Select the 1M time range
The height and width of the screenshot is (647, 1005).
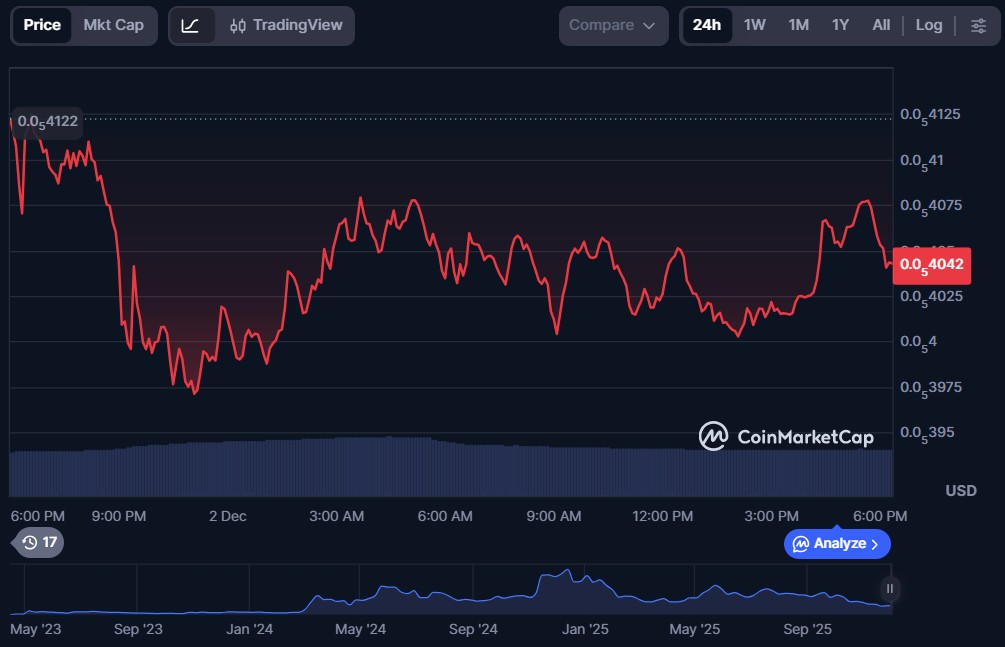[x=798, y=25]
